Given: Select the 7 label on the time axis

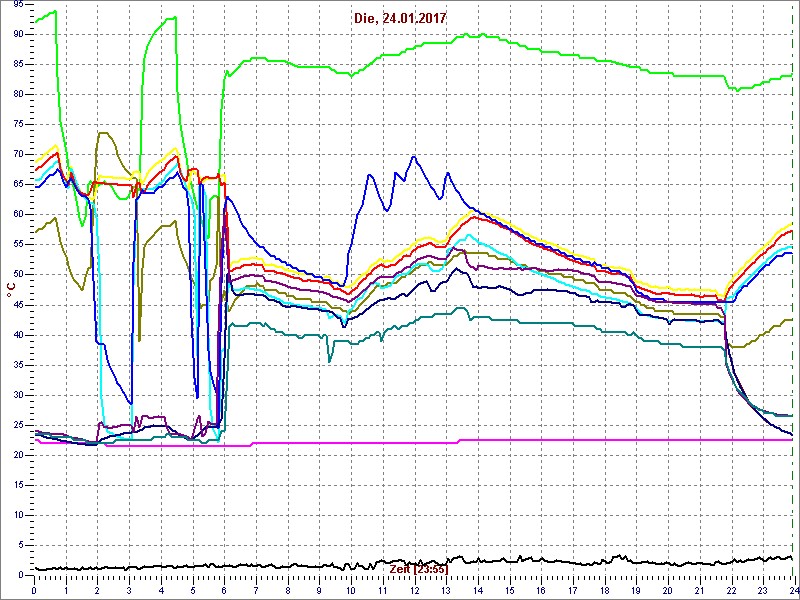Looking at the screenshot, I should point(256,589).
